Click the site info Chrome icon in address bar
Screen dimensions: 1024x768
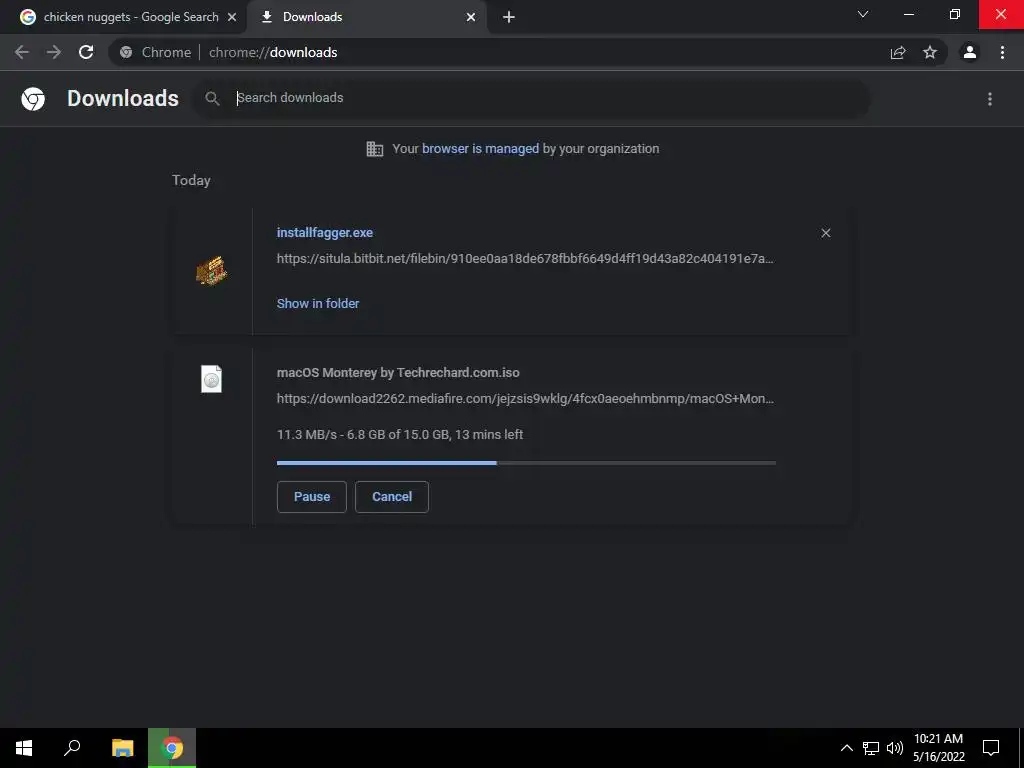click(126, 52)
